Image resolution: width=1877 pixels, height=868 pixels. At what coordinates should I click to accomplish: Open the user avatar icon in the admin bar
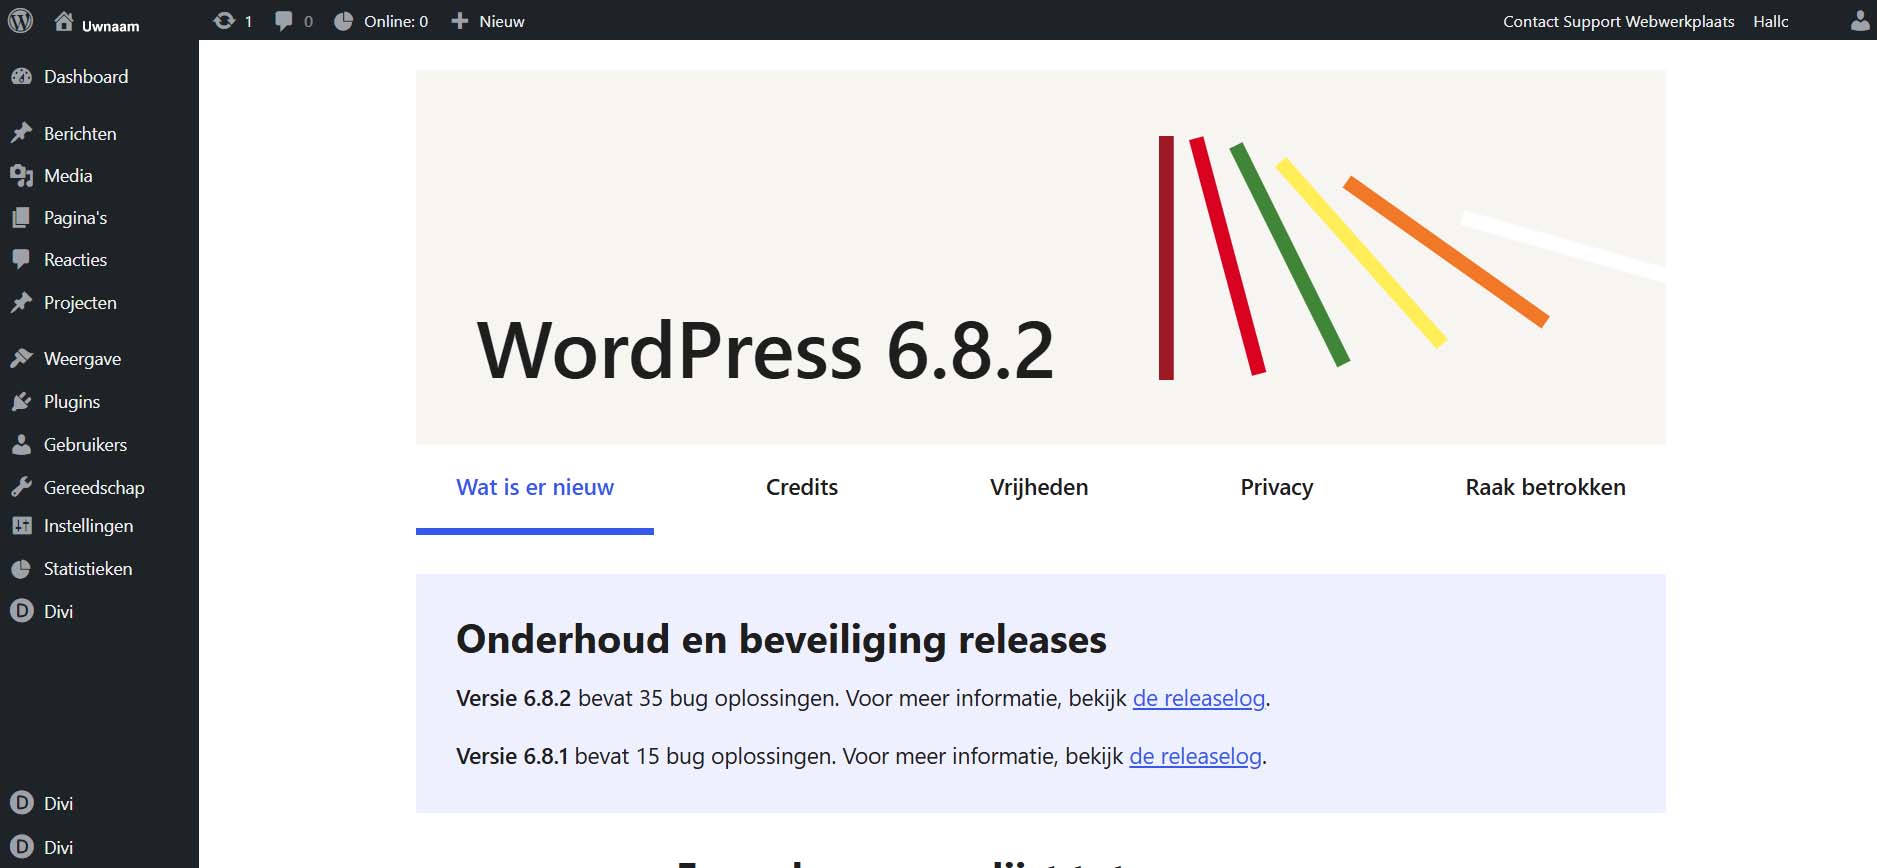tap(1860, 21)
